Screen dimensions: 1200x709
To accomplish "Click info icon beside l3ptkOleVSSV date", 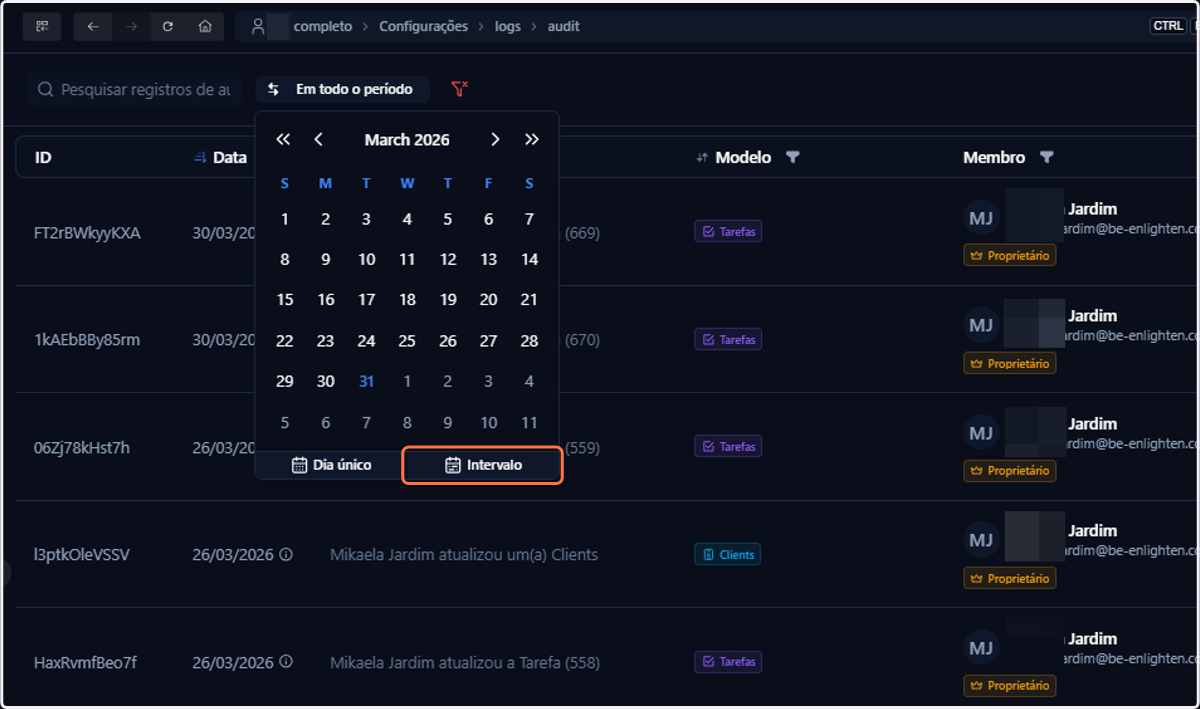I will click(286, 554).
